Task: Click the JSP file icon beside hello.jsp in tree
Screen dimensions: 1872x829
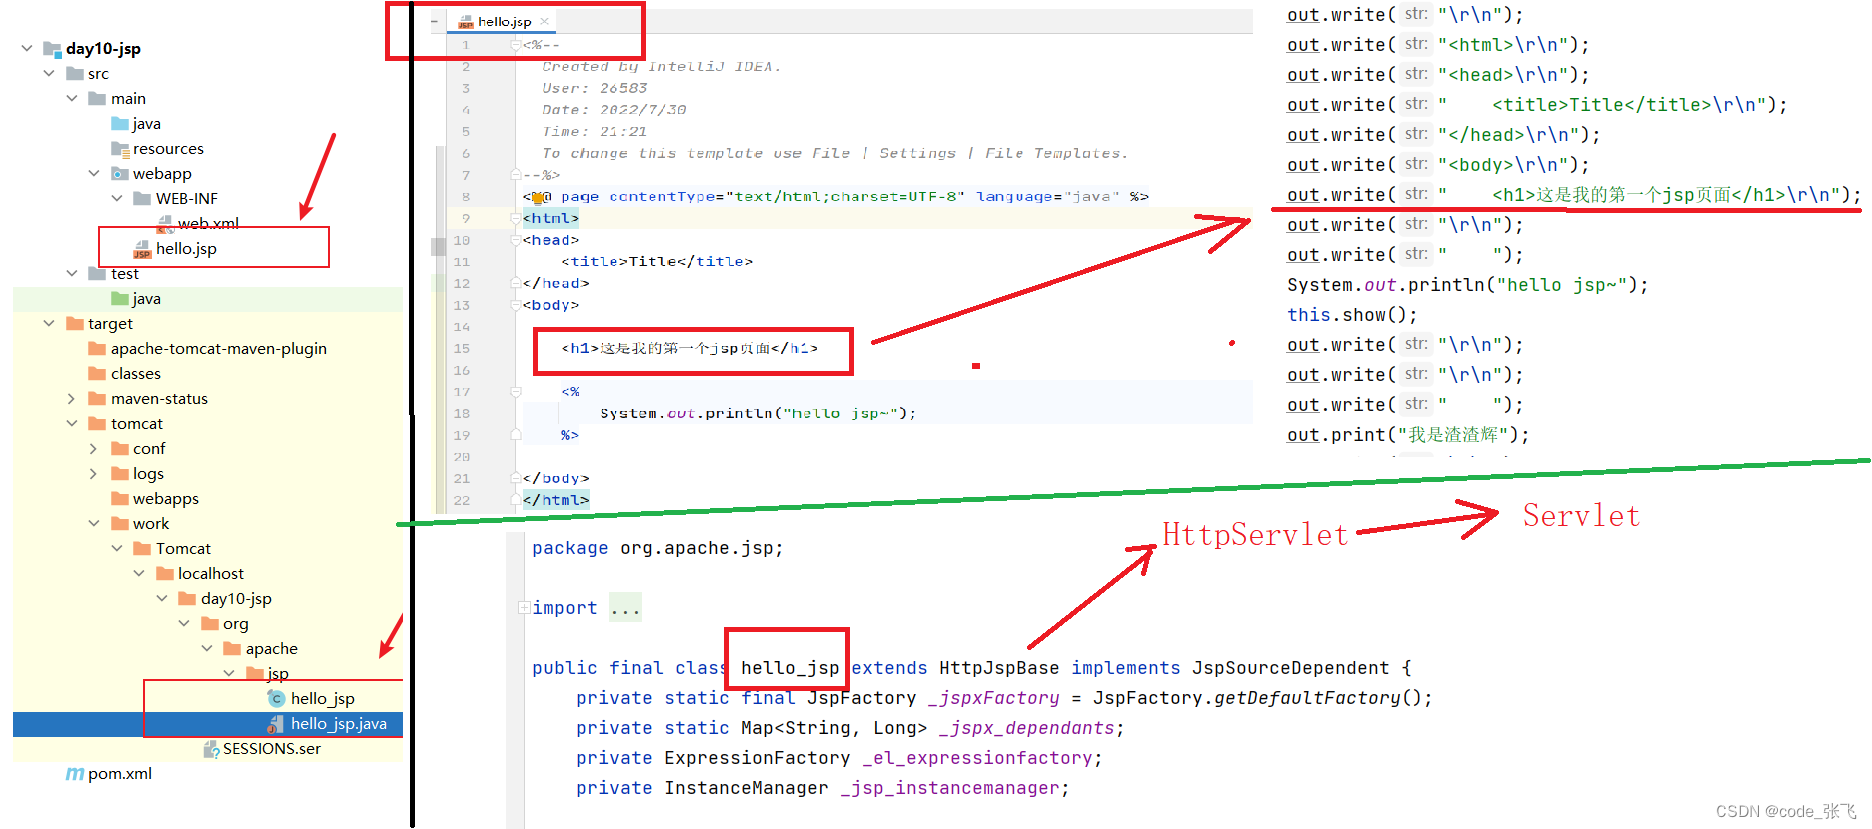Action: (142, 249)
